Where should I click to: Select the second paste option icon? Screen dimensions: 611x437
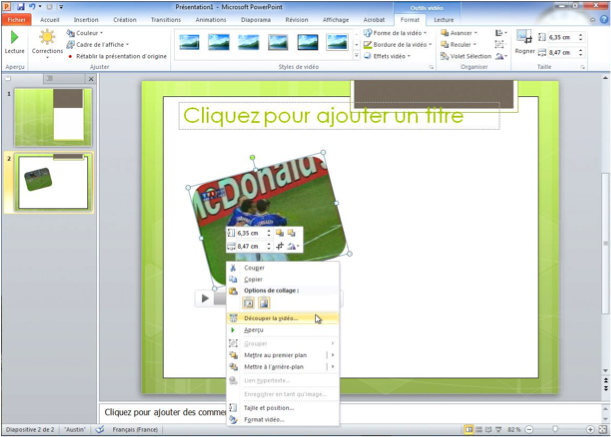pos(264,303)
